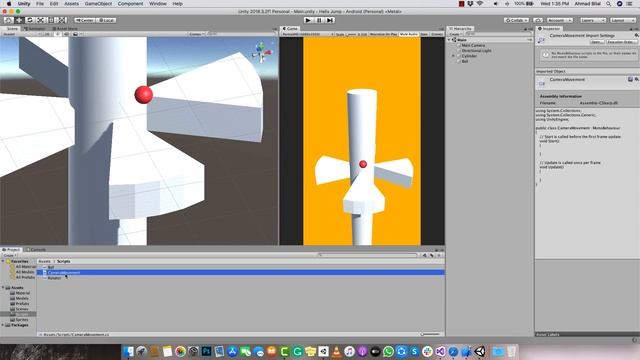Open the Layers dropdown

point(592,20)
